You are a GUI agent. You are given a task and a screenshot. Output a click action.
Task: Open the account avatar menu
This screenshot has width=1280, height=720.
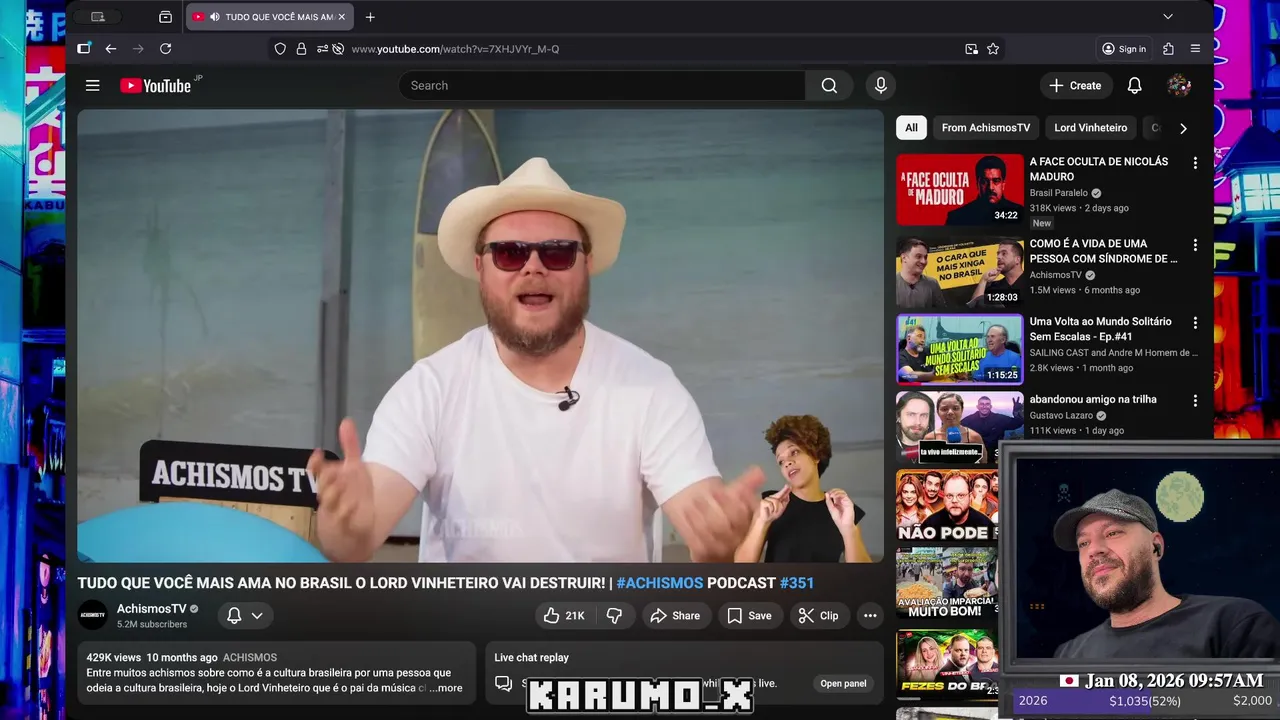pos(1179,86)
